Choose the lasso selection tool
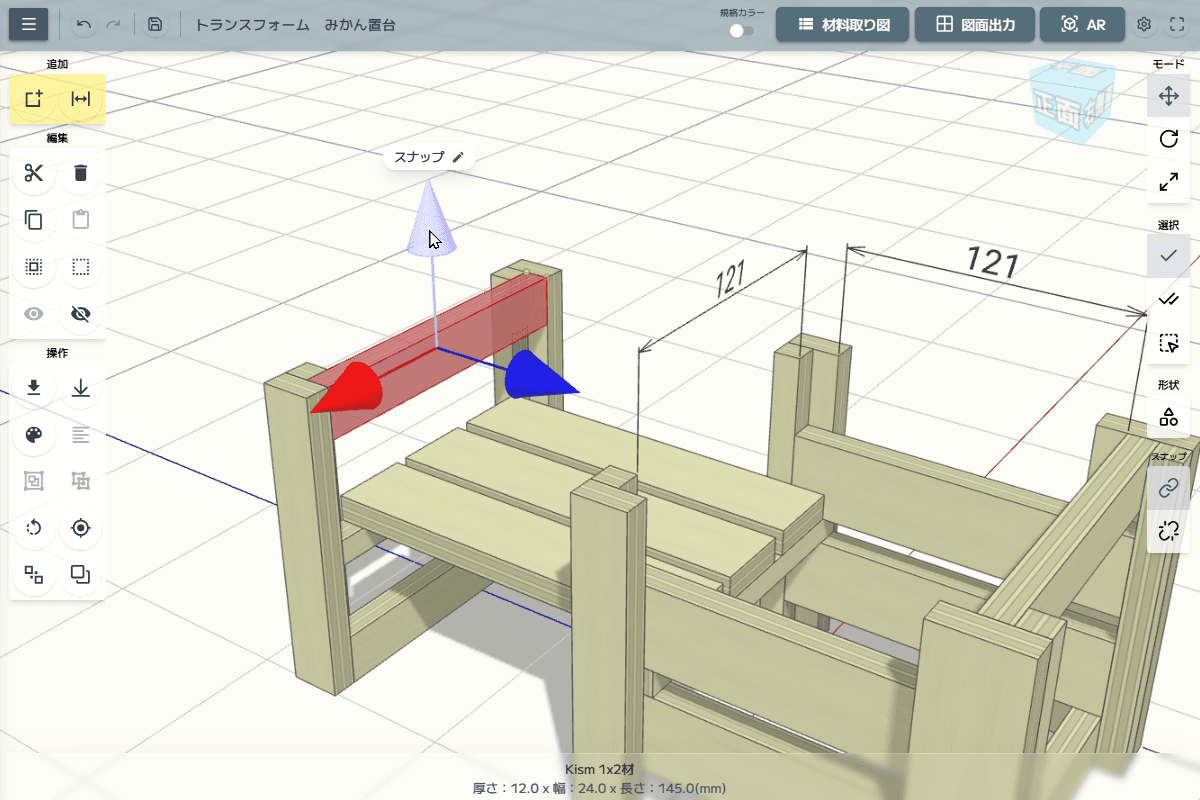This screenshot has width=1200, height=800. coord(1168,340)
